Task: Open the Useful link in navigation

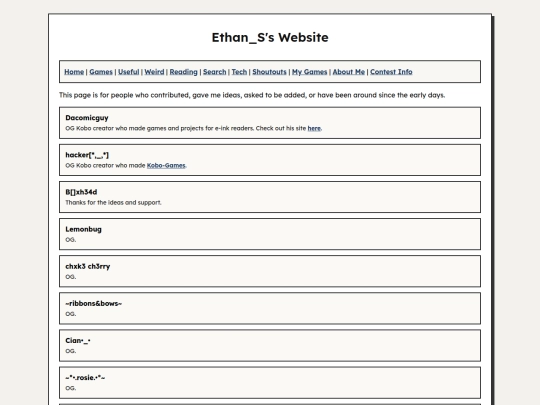Action: pyautogui.click(x=128, y=72)
